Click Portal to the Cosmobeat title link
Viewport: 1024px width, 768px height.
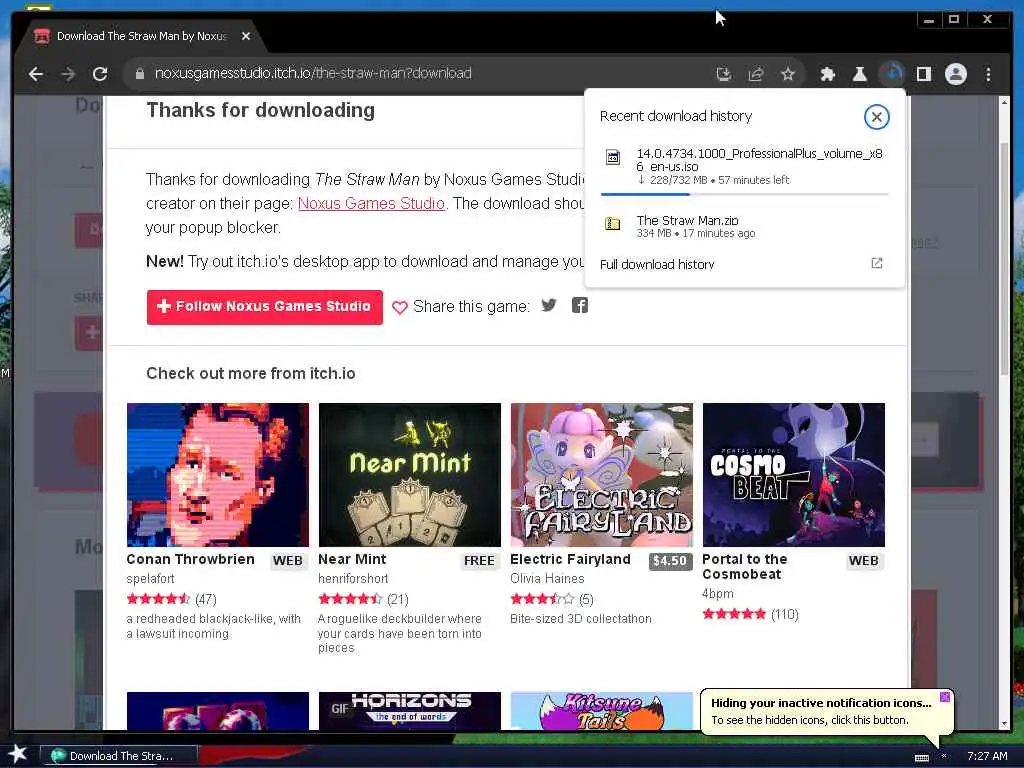tap(744, 566)
